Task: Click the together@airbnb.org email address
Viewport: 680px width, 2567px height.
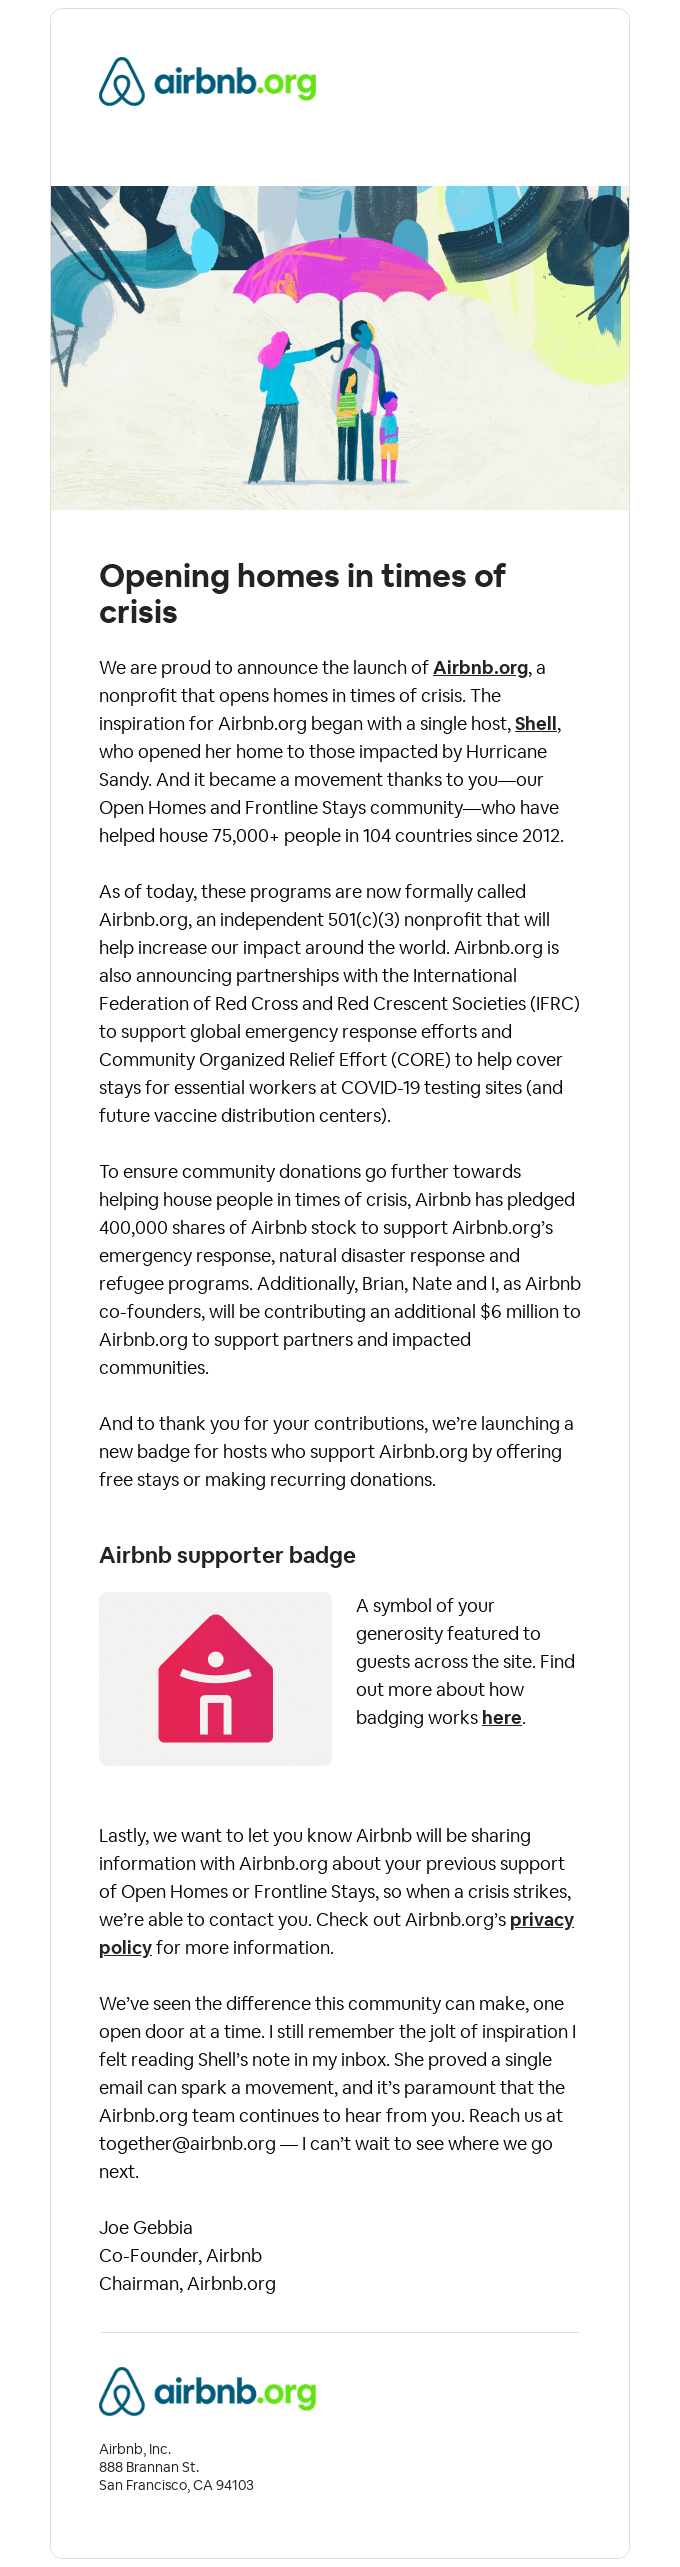Action: [187, 2144]
